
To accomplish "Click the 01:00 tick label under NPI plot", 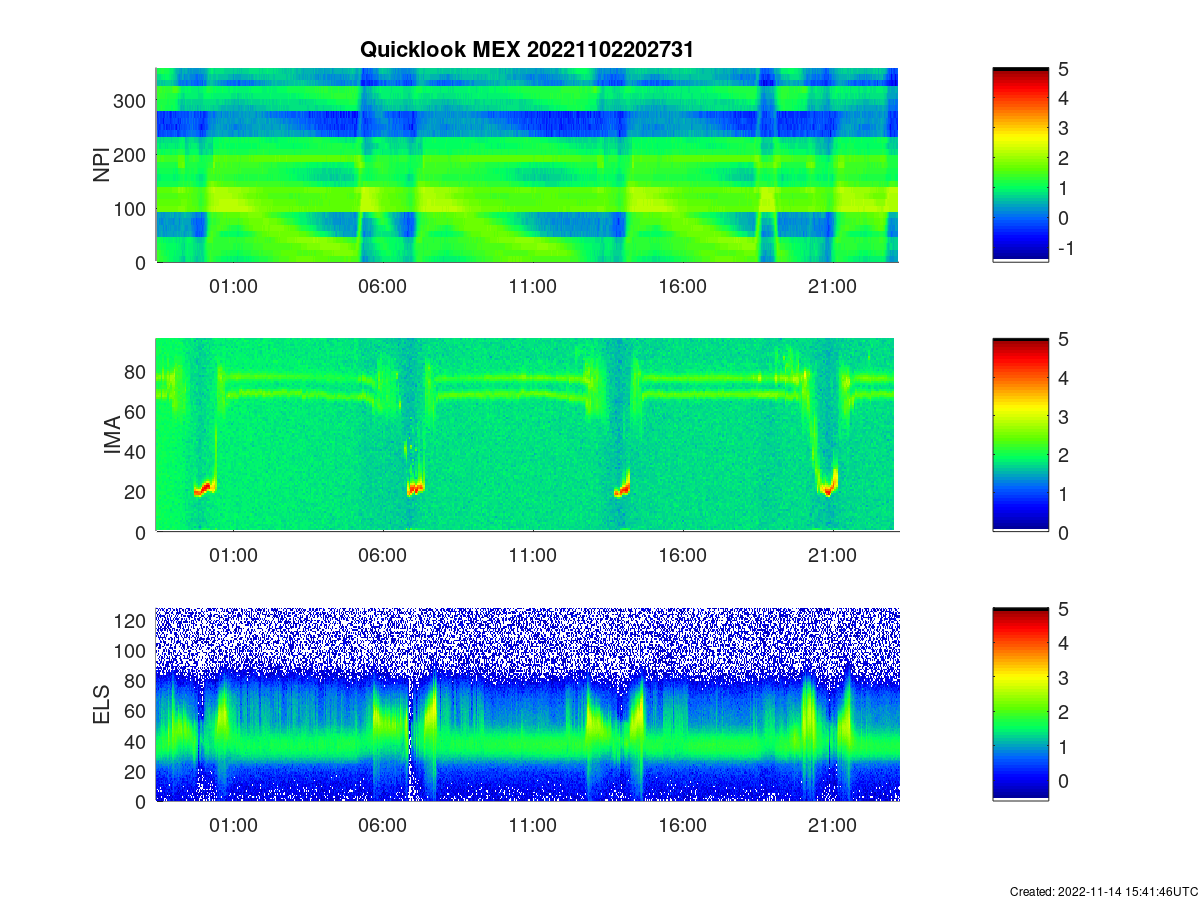I will click(233, 285).
